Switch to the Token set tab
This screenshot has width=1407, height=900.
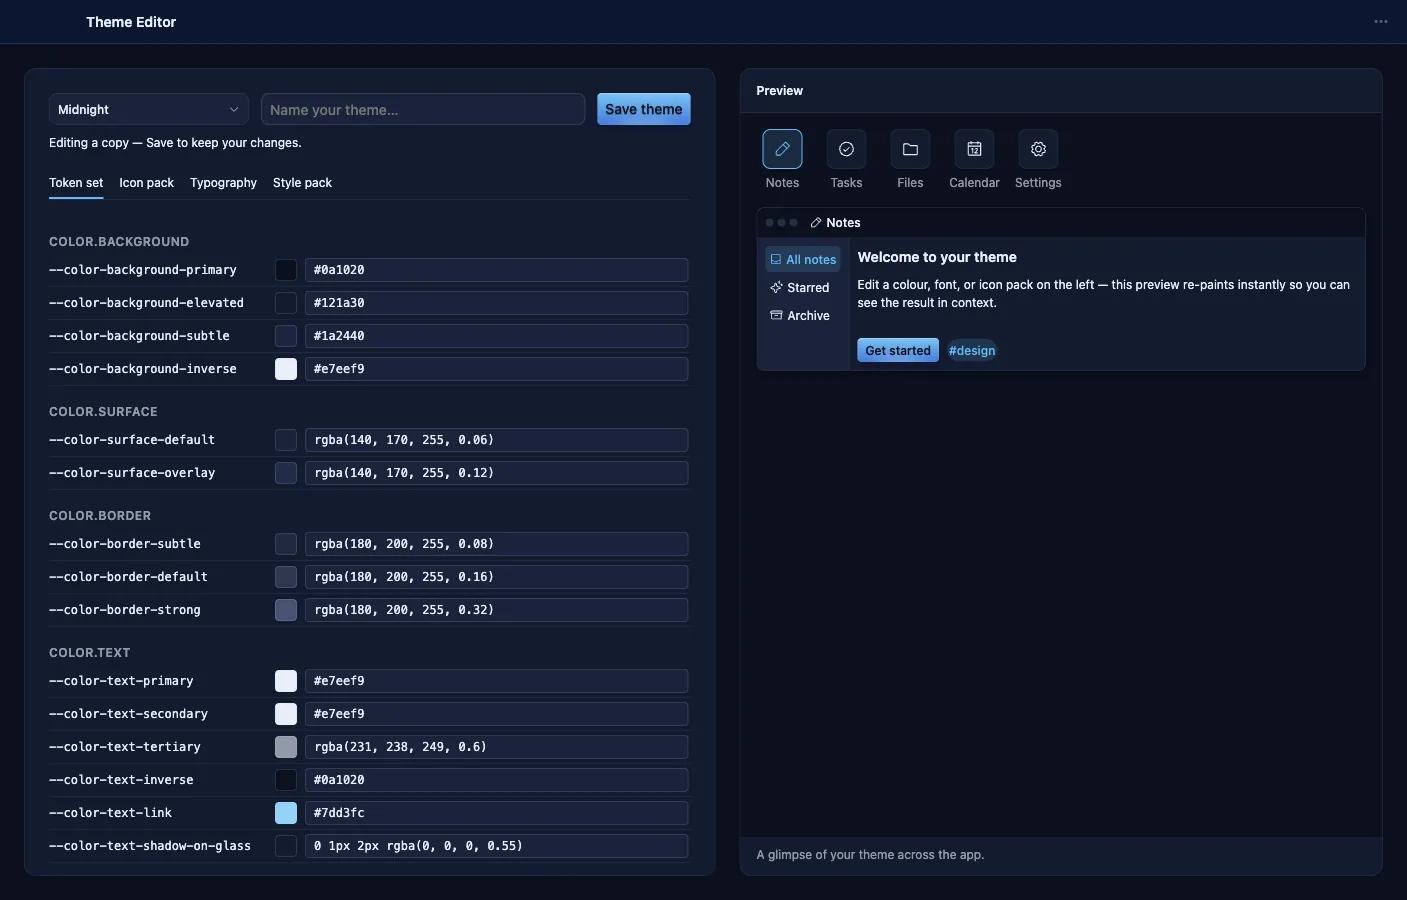point(76,183)
